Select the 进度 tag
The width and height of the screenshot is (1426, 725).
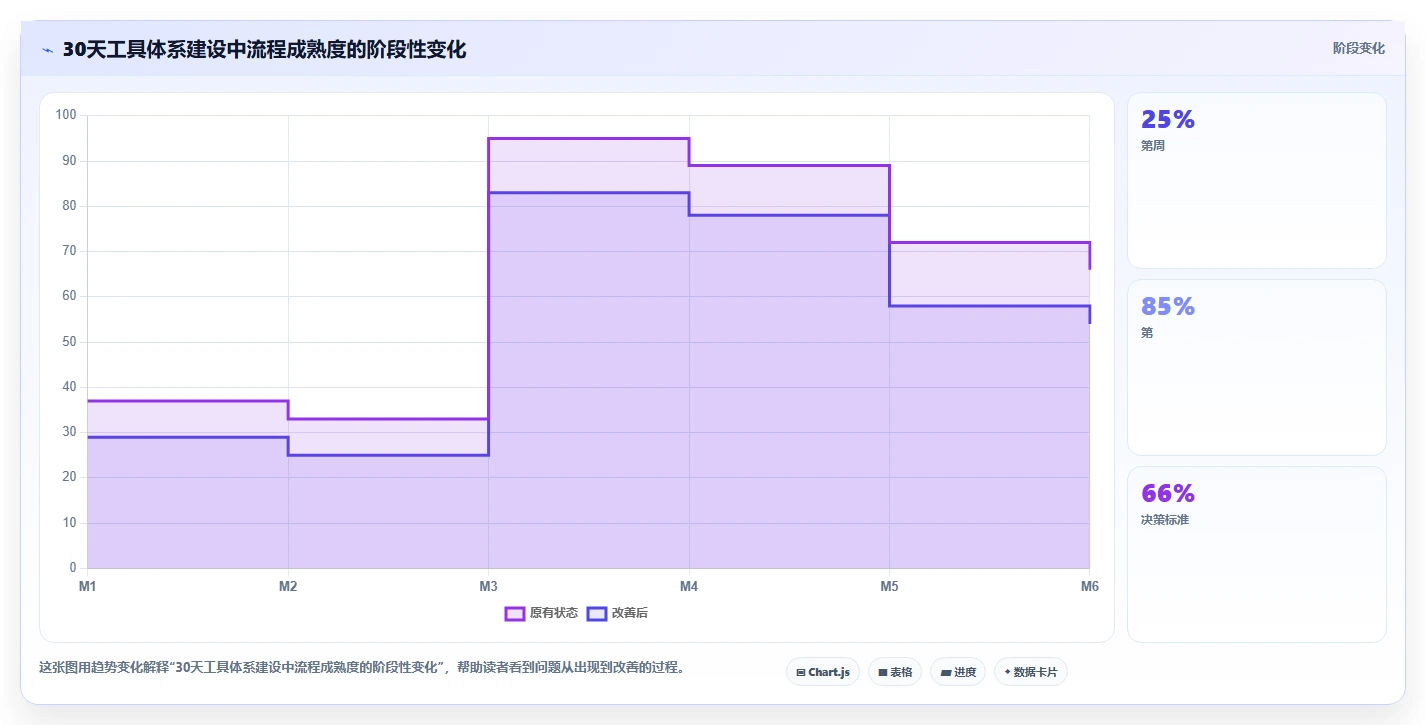tap(958, 672)
